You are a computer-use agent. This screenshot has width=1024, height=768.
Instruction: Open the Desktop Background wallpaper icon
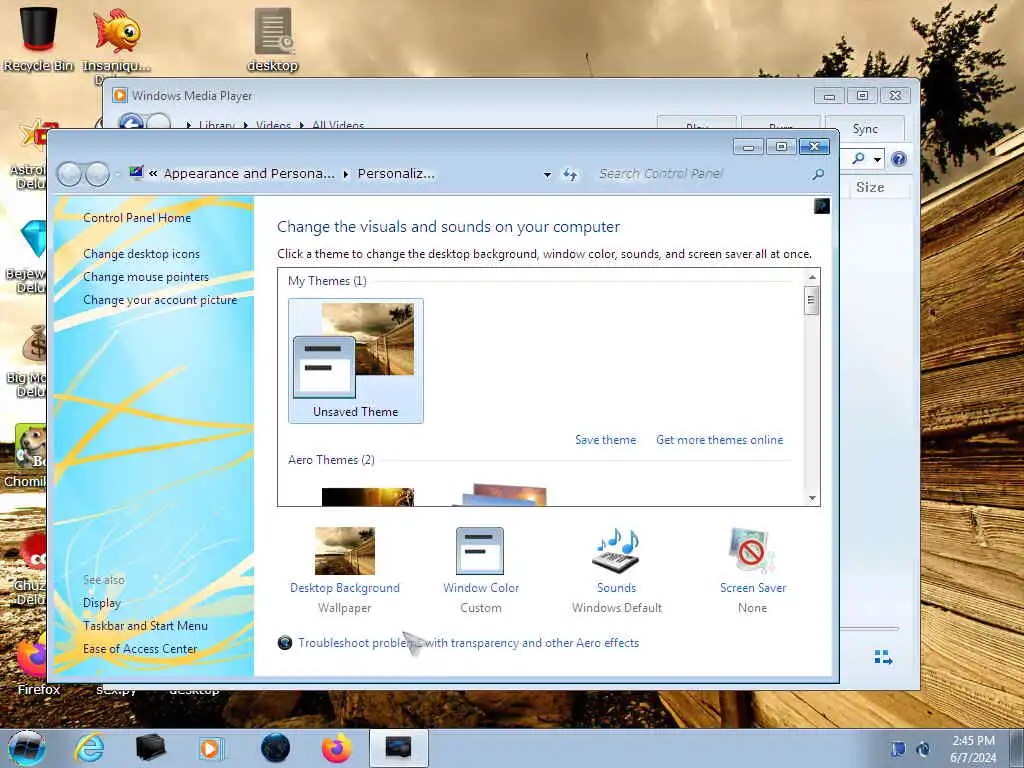pos(345,551)
